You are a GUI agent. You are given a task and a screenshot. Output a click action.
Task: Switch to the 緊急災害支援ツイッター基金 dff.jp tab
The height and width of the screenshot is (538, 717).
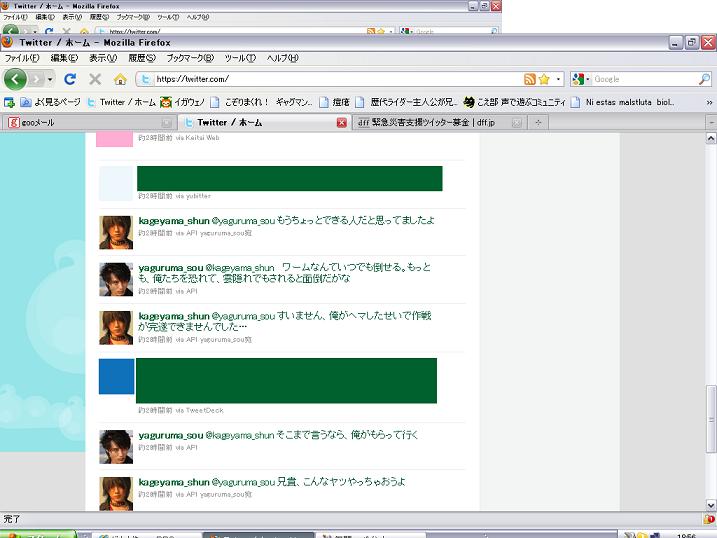(439, 123)
